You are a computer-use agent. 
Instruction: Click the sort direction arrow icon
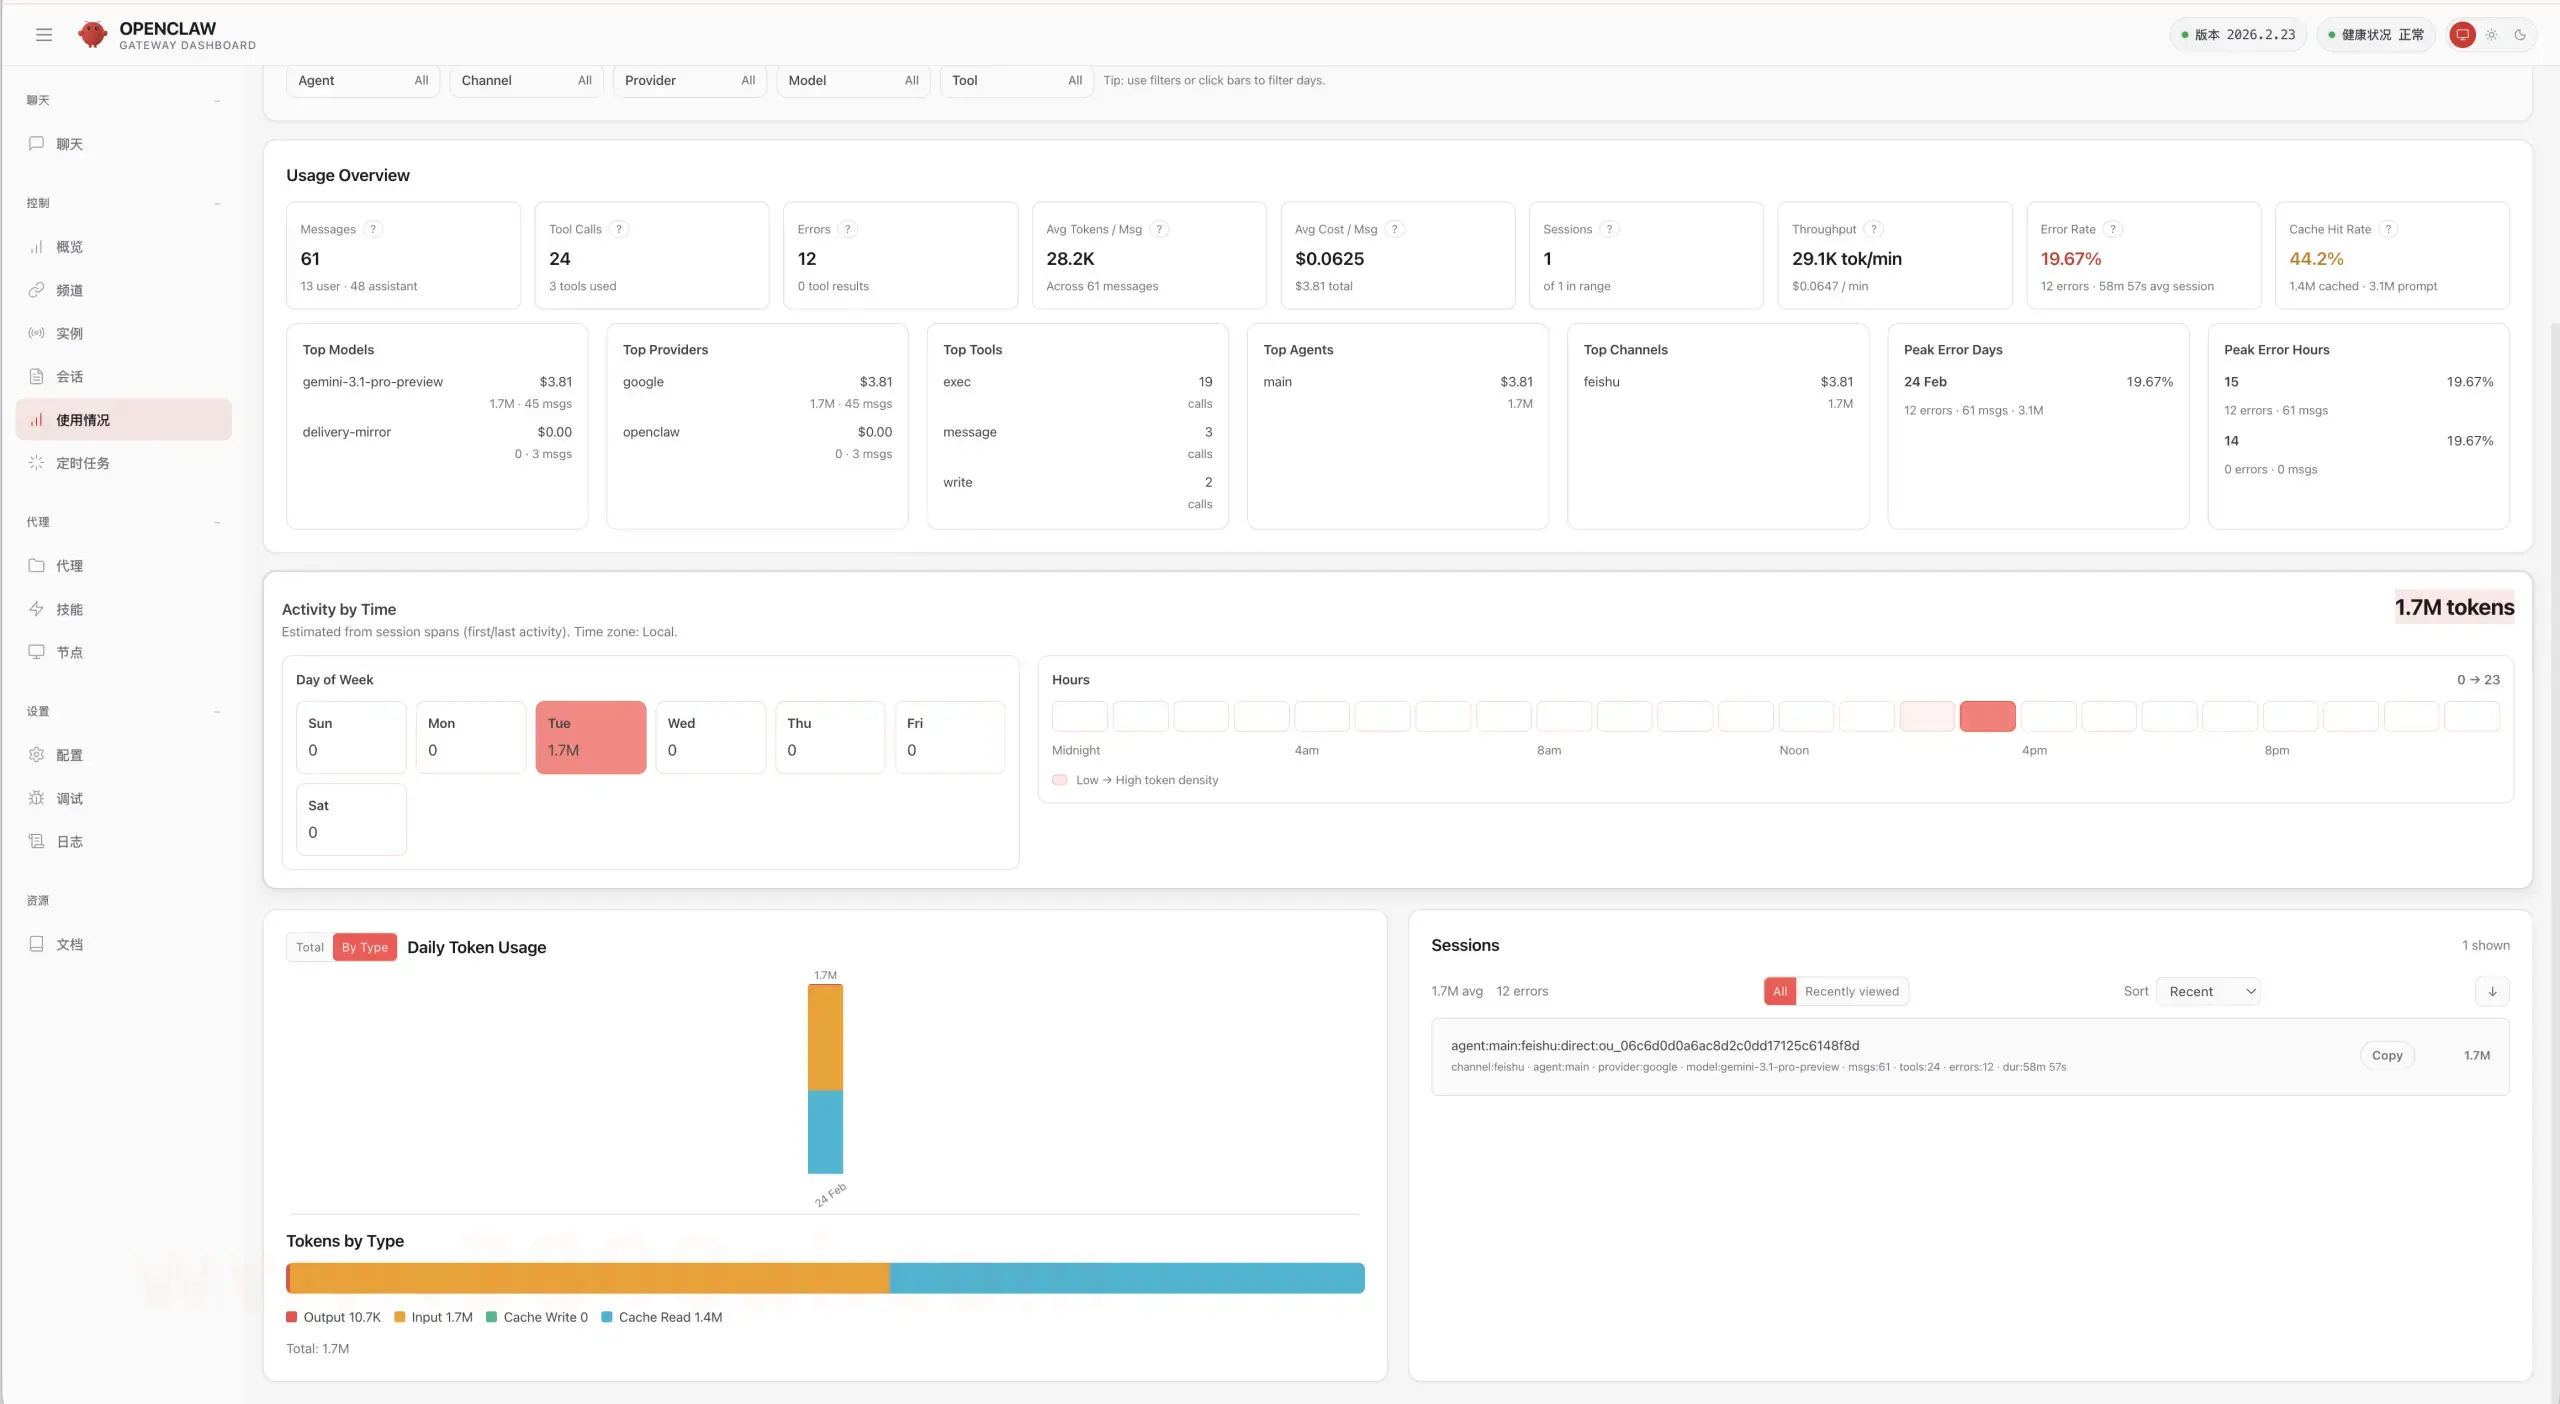[x=2492, y=991]
